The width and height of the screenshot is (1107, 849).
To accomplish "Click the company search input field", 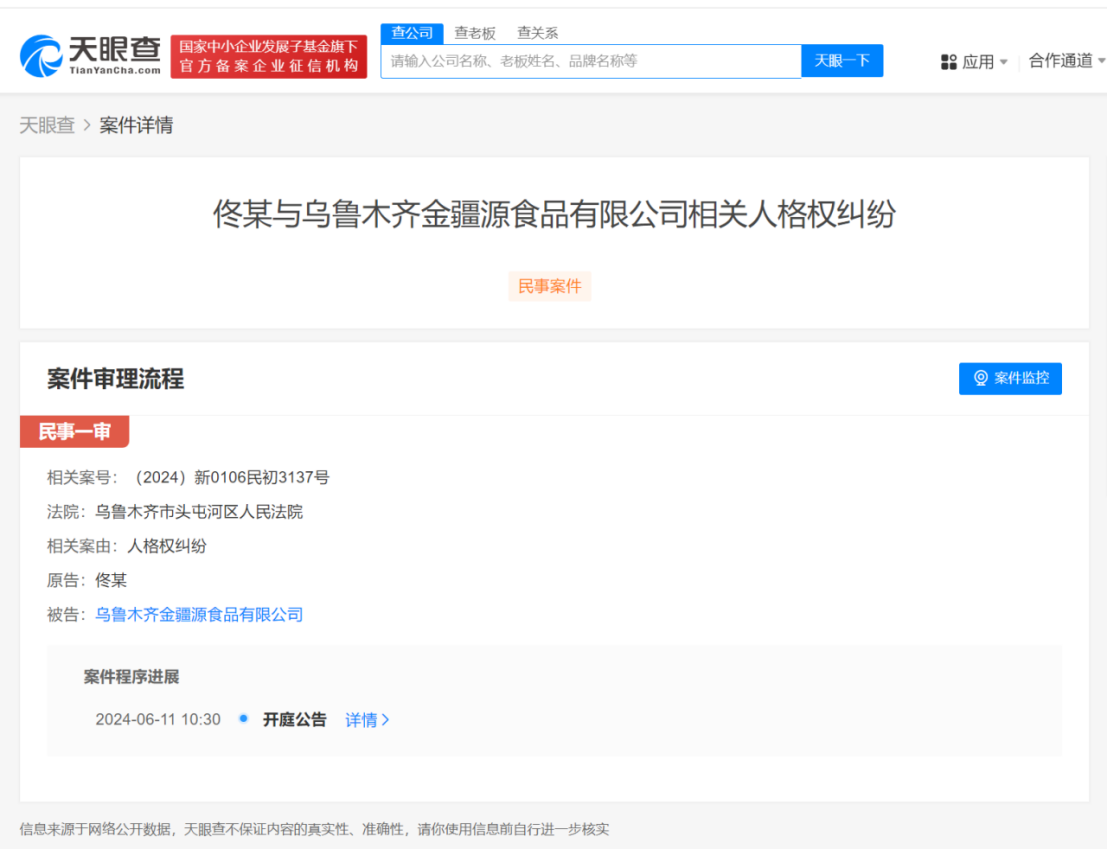I will click(590, 61).
